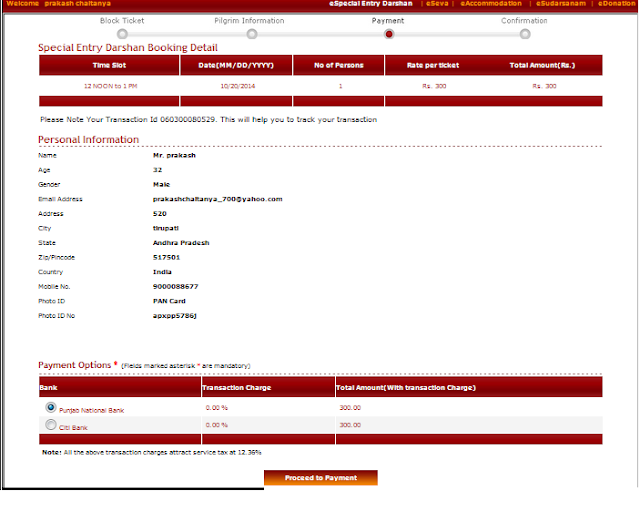
Task: Click the '12 NOON to 1 PM' cell
Action: [x=111, y=86]
